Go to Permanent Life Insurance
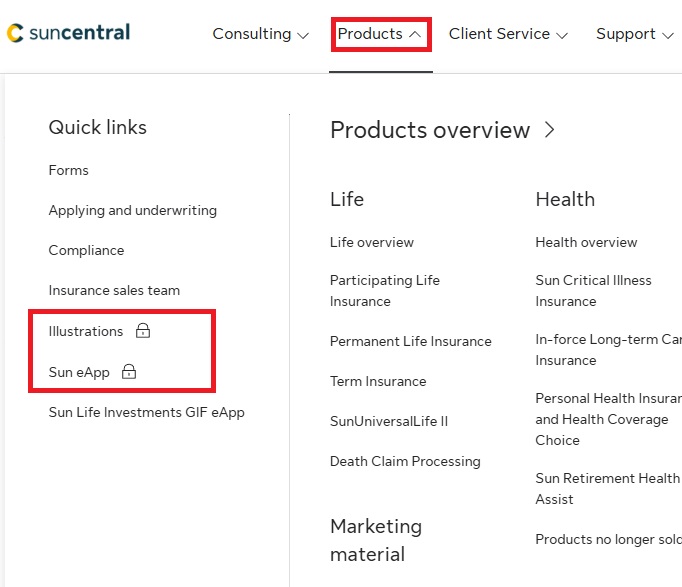The width and height of the screenshot is (682, 587). 411,341
